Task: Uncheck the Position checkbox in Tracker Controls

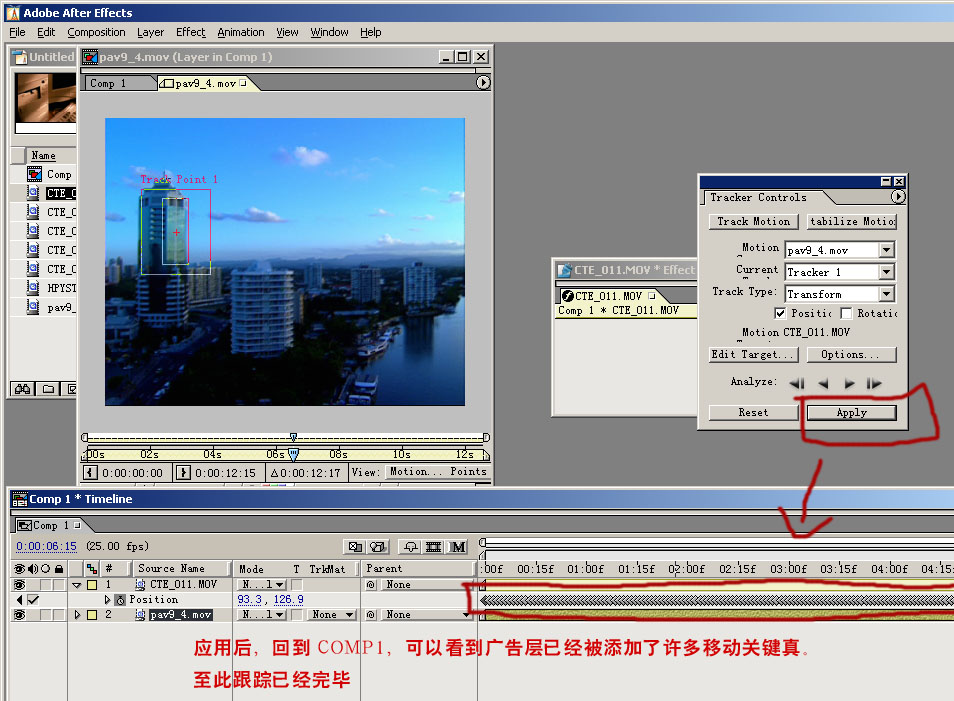Action: (780, 314)
